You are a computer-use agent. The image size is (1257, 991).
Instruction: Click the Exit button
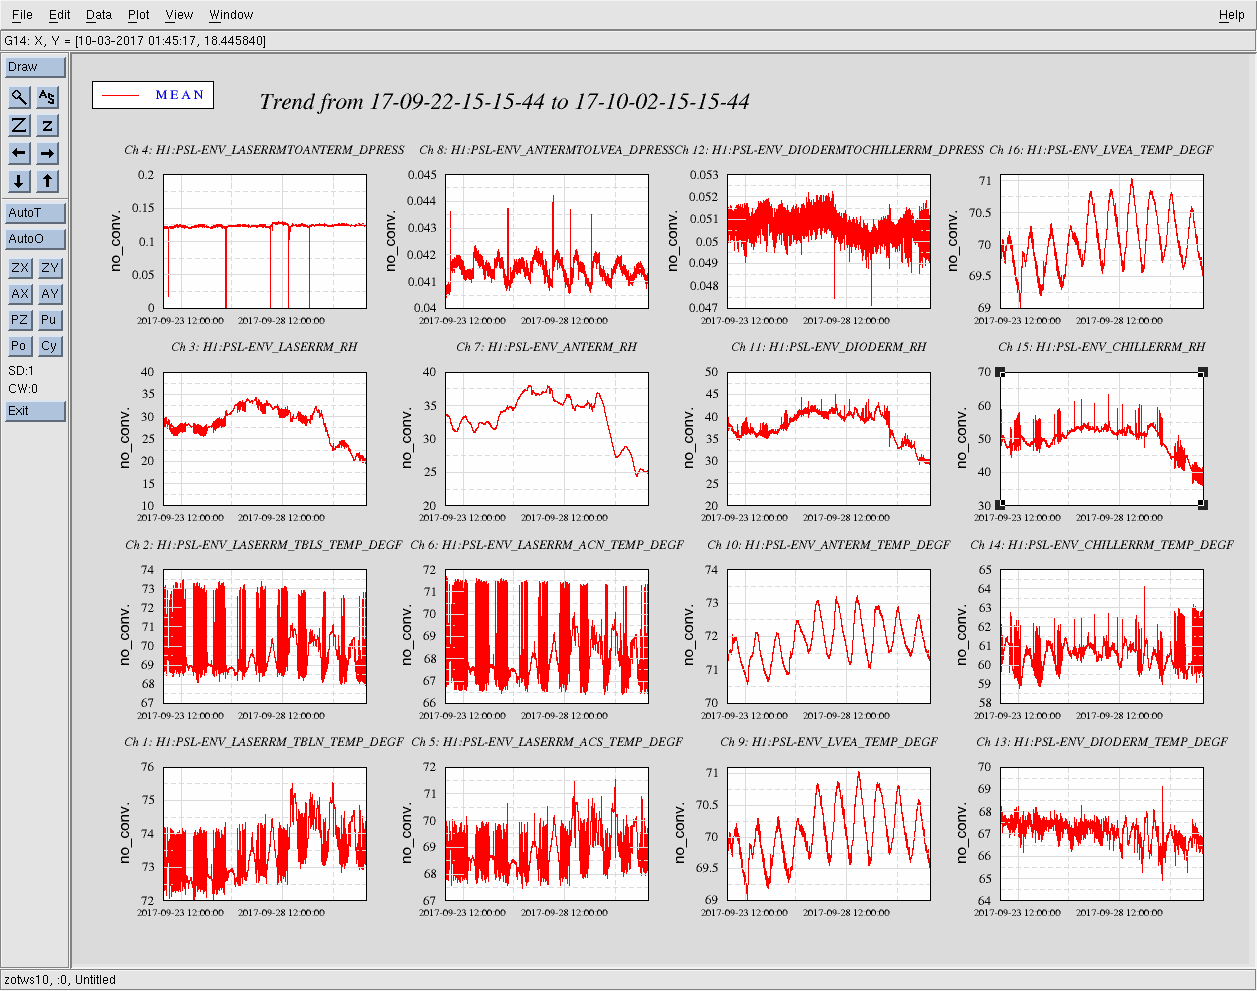point(35,411)
